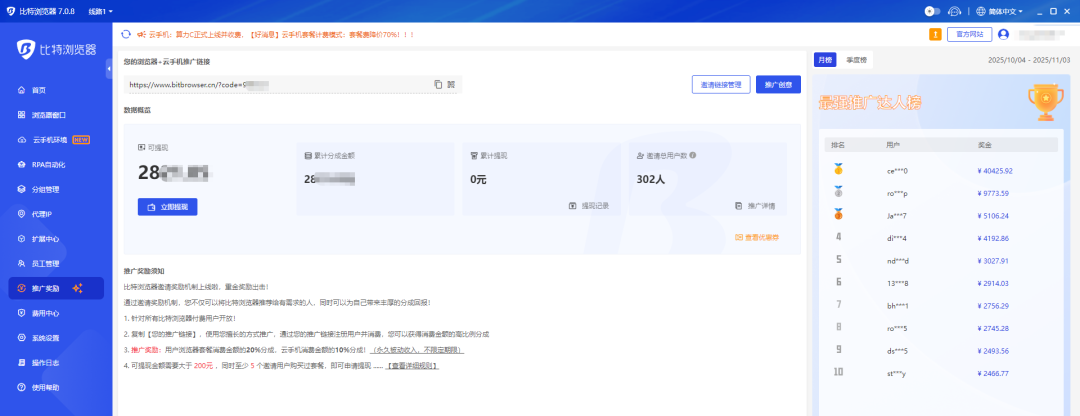The image size is (1080, 416).
Task: Click ranking row user Ja***7
Action: [897, 216]
